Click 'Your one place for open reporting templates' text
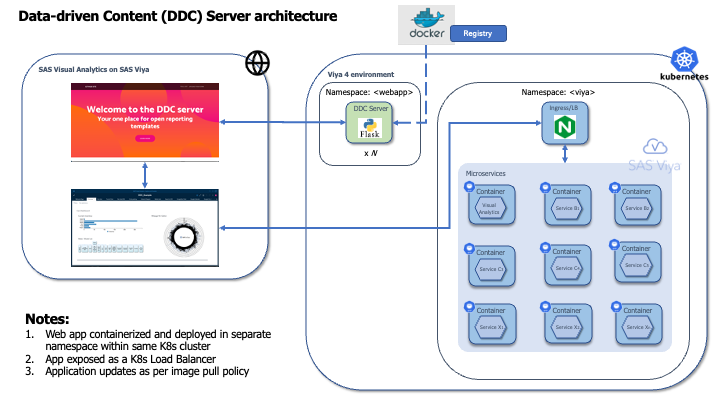The height and width of the screenshot is (405, 720). pos(145,122)
